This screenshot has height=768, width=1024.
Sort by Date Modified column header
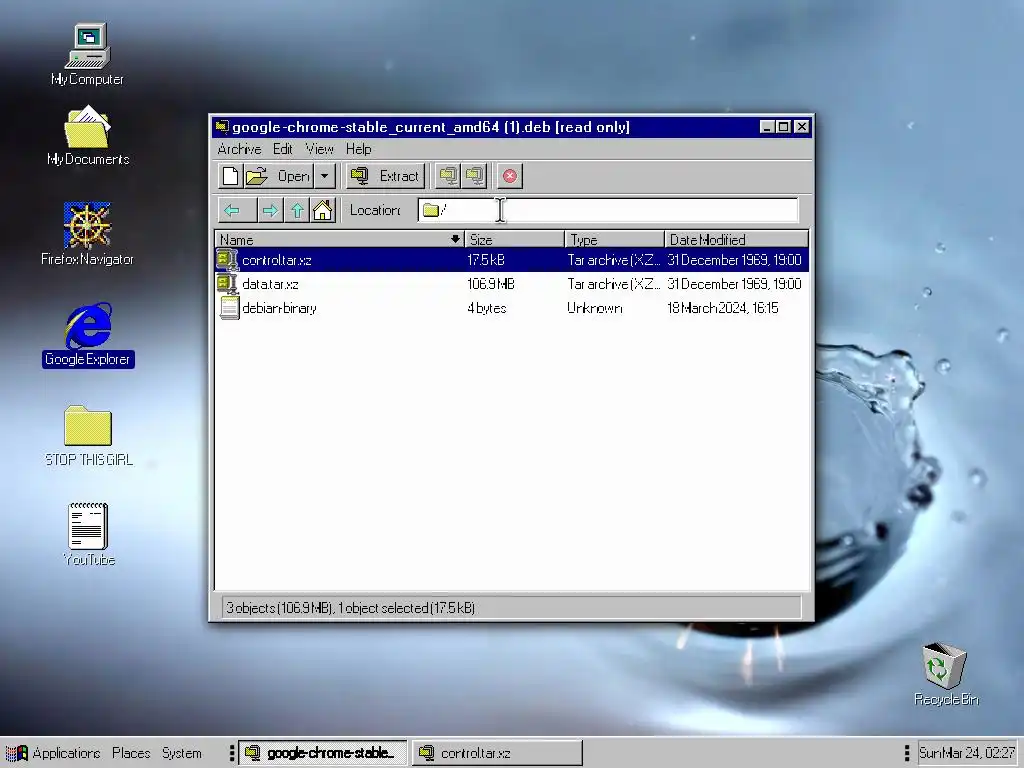tap(737, 239)
